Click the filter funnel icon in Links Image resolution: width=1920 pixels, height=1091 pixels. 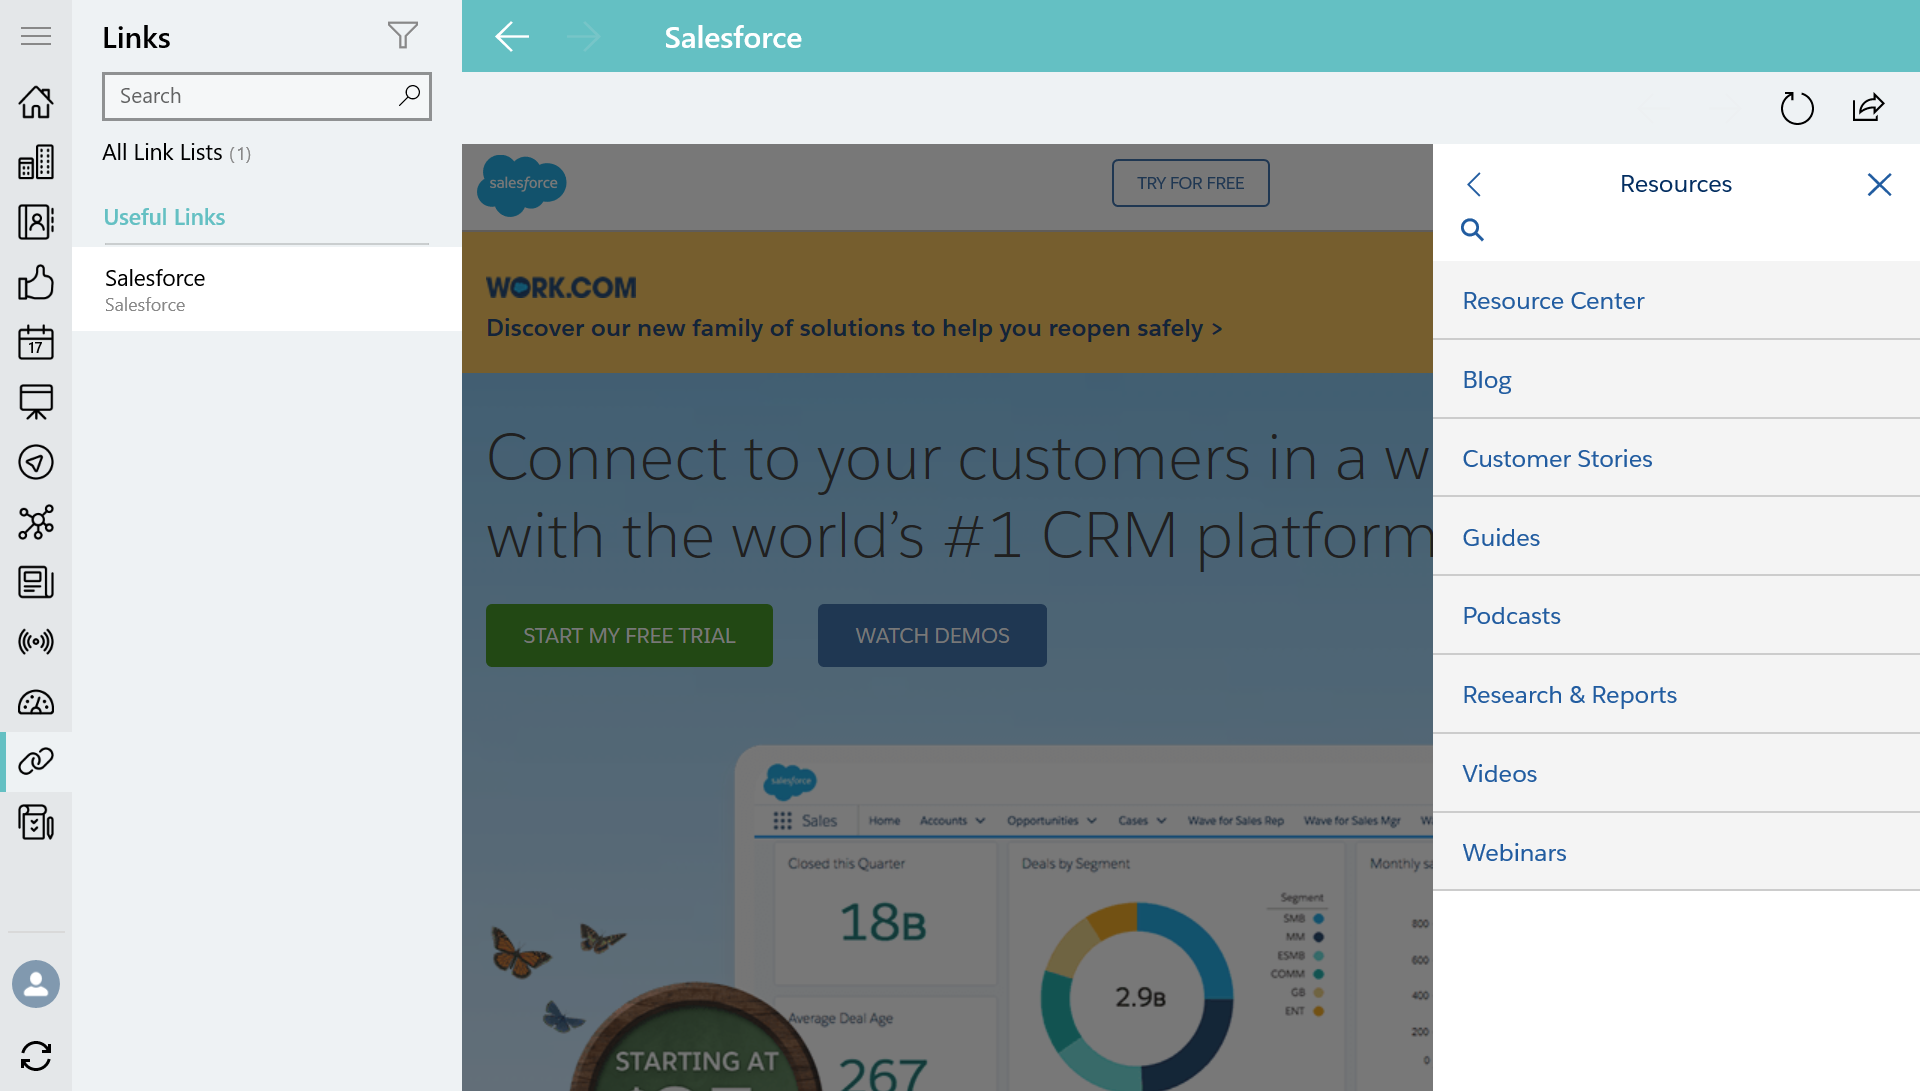(402, 36)
